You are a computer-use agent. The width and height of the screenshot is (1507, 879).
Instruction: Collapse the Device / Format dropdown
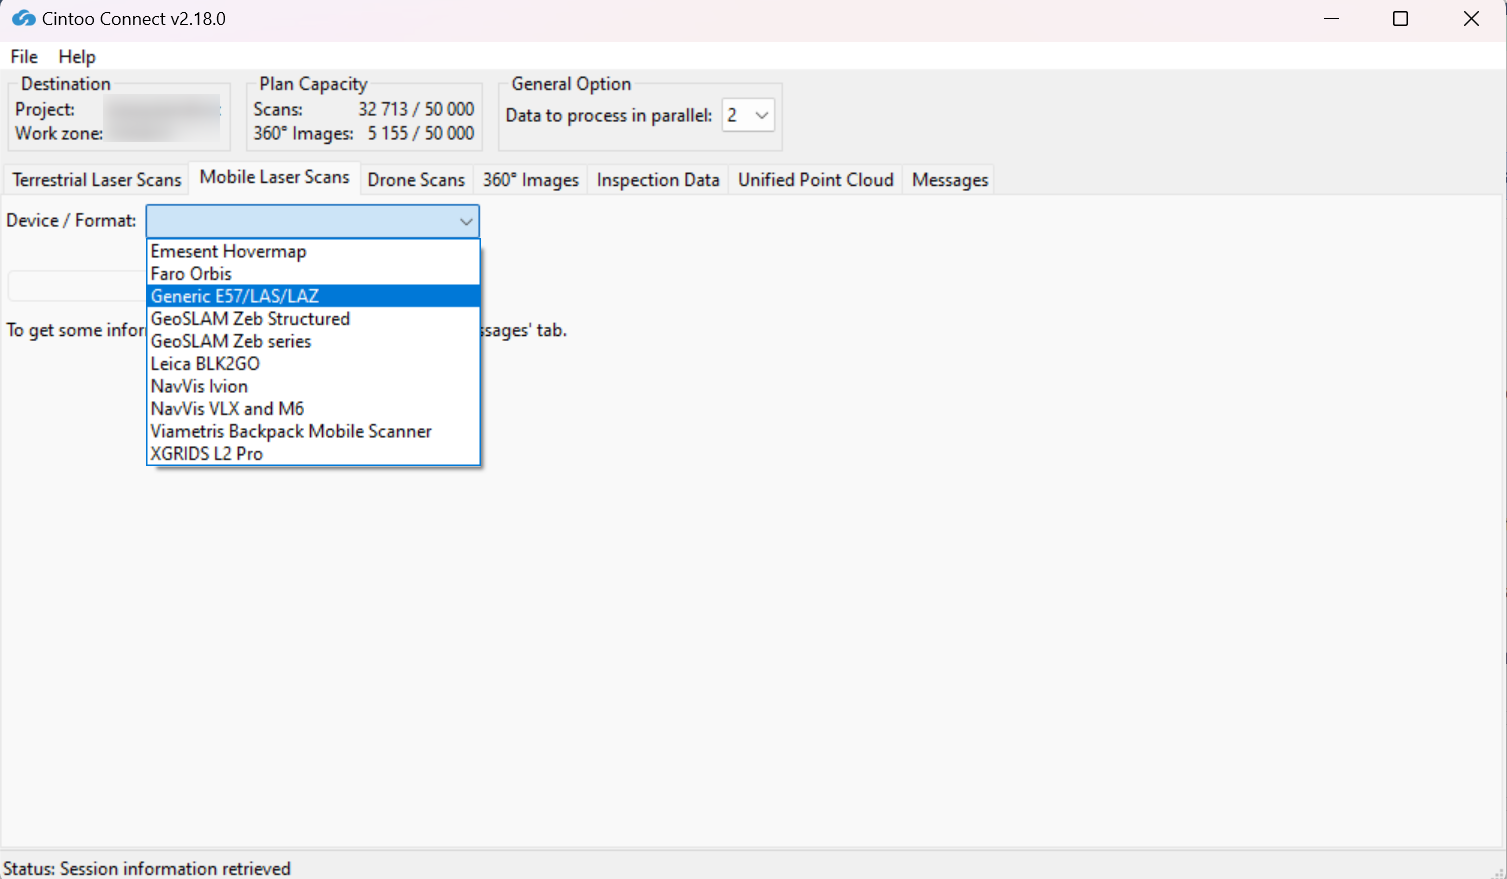coord(466,221)
